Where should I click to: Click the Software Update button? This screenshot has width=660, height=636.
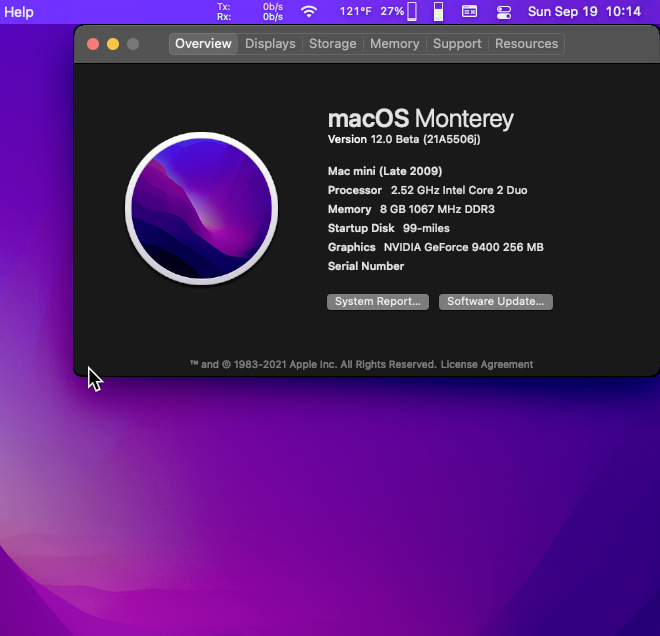(495, 301)
